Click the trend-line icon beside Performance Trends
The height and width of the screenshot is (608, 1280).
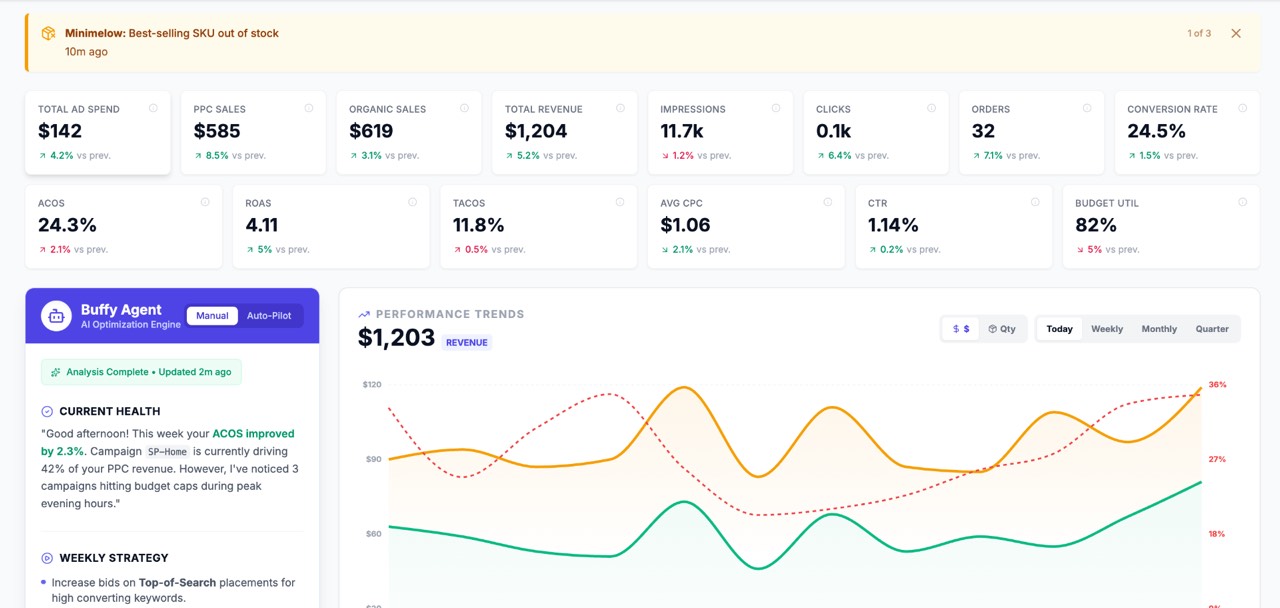click(363, 313)
